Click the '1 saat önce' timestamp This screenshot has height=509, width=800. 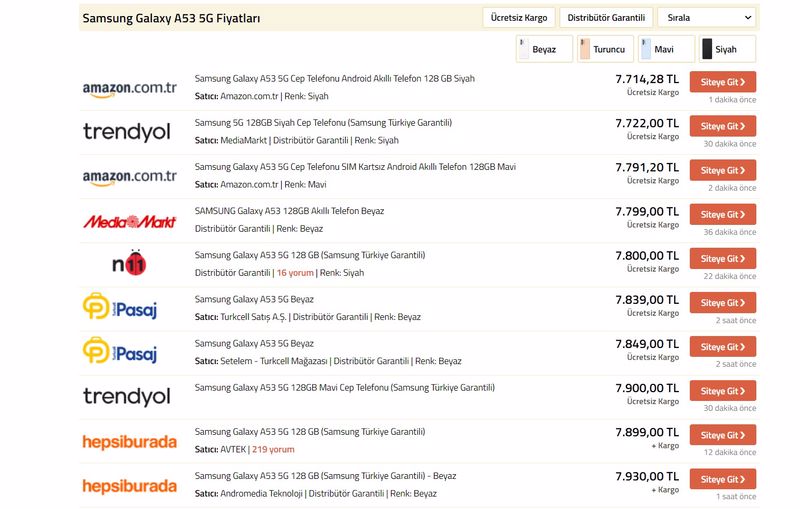click(736, 497)
